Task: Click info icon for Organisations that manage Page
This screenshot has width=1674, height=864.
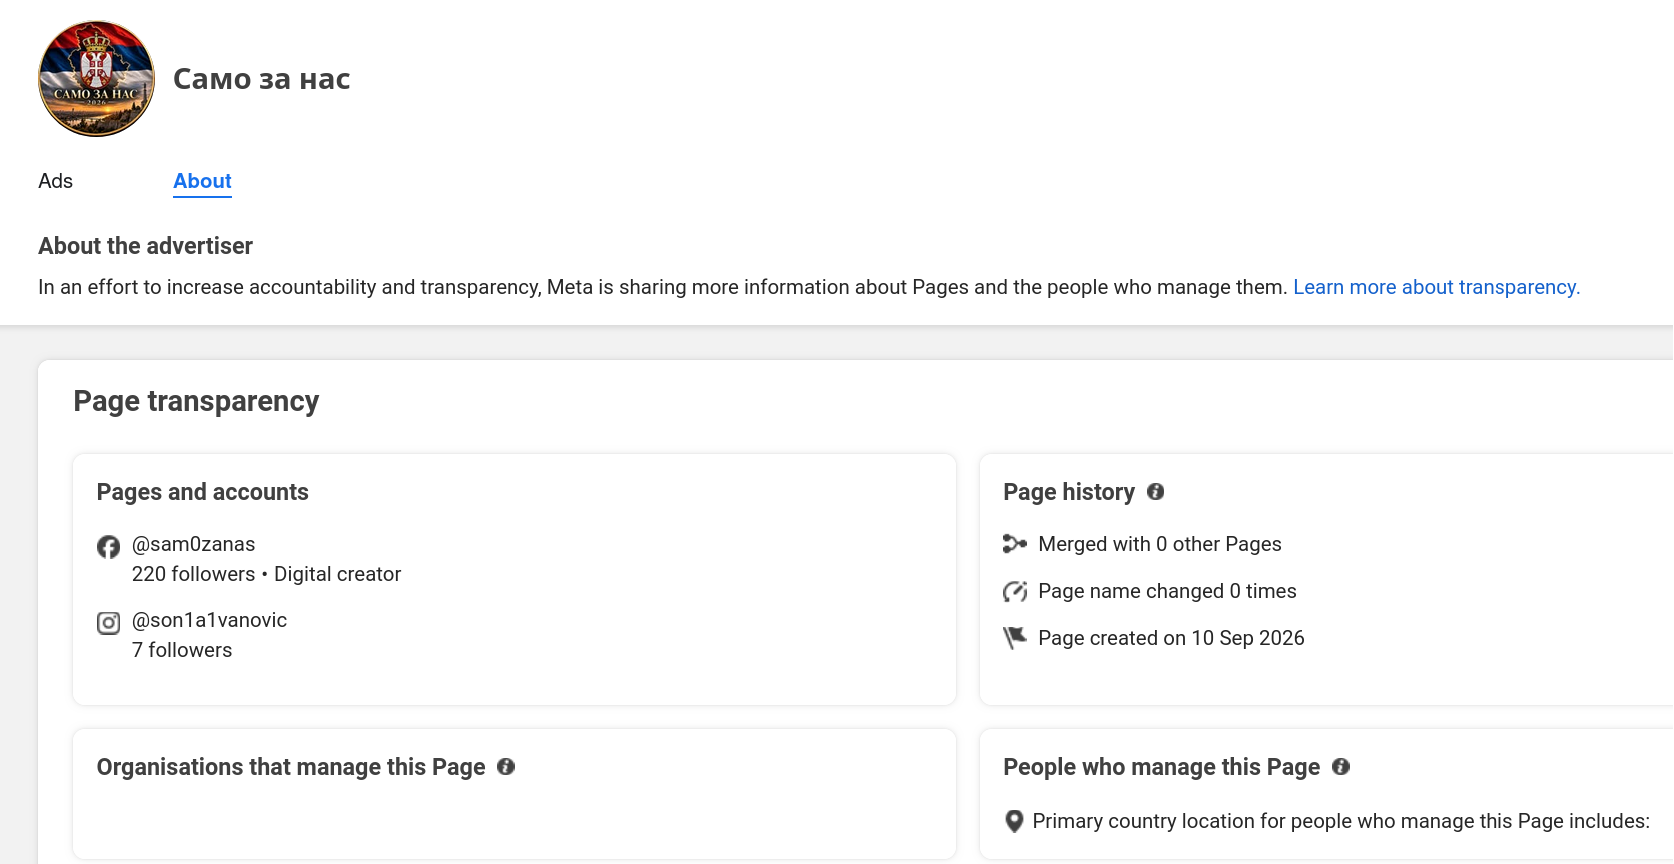Action: point(506,767)
